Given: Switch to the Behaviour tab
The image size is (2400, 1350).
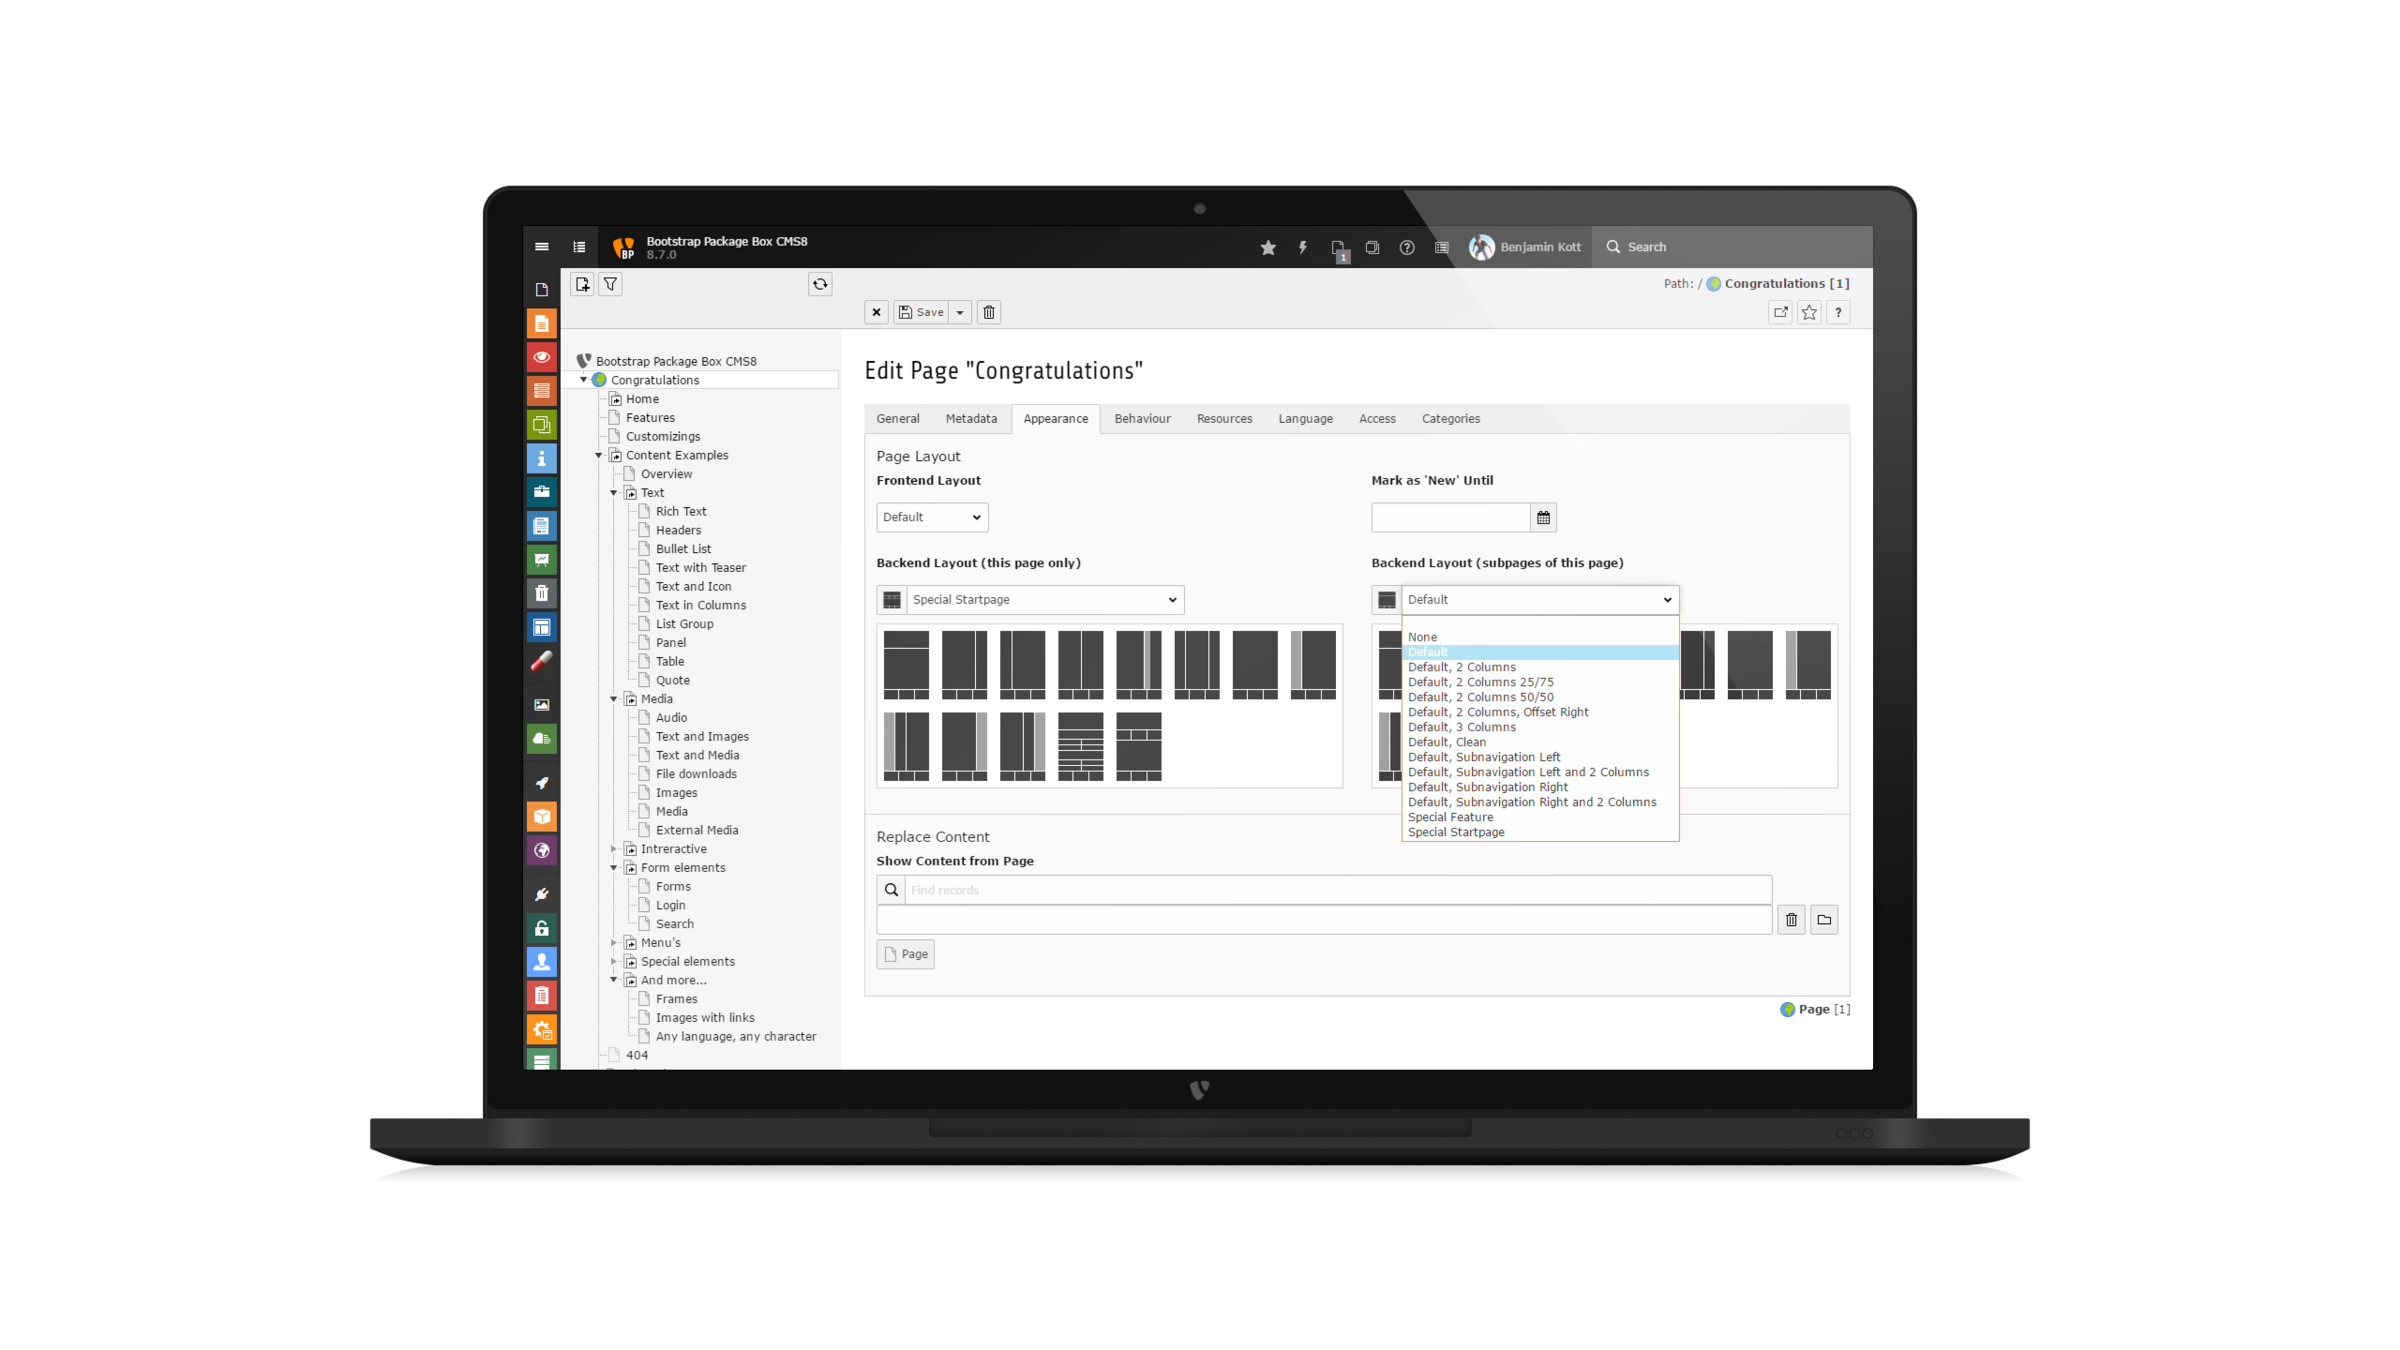Looking at the screenshot, I should click(x=1142, y=419).
